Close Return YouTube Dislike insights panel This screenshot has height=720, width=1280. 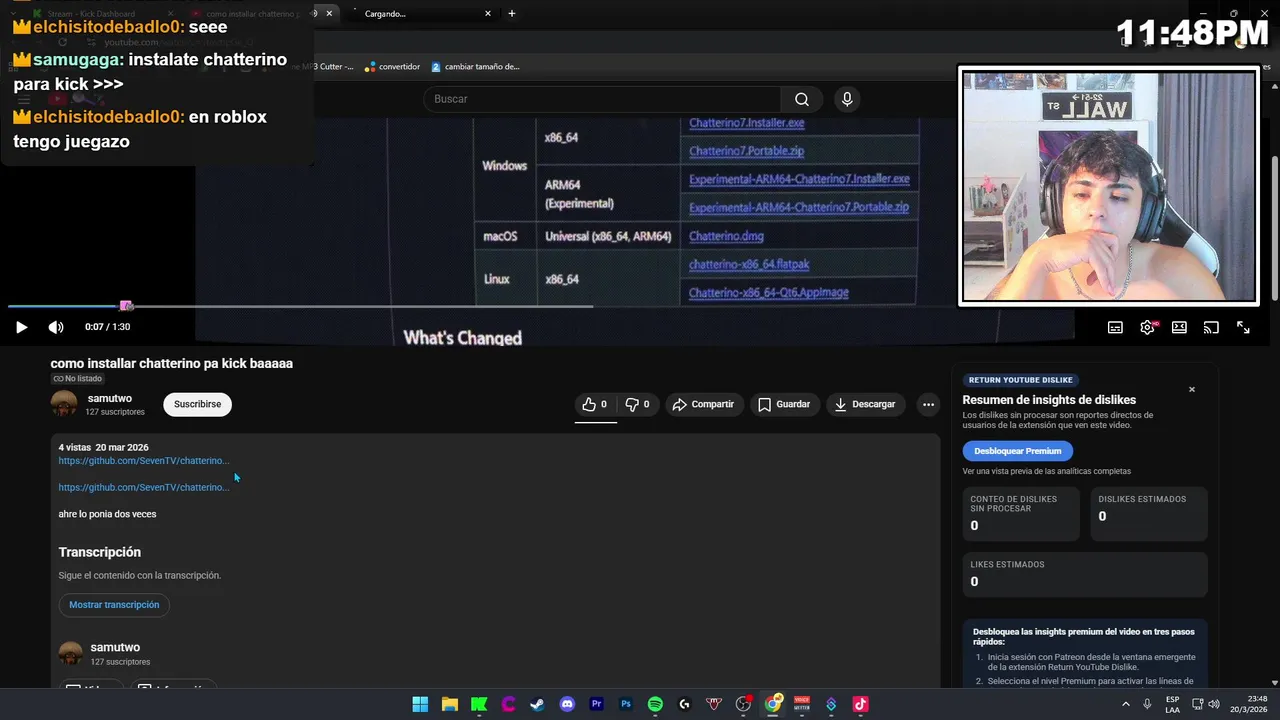1191,389
